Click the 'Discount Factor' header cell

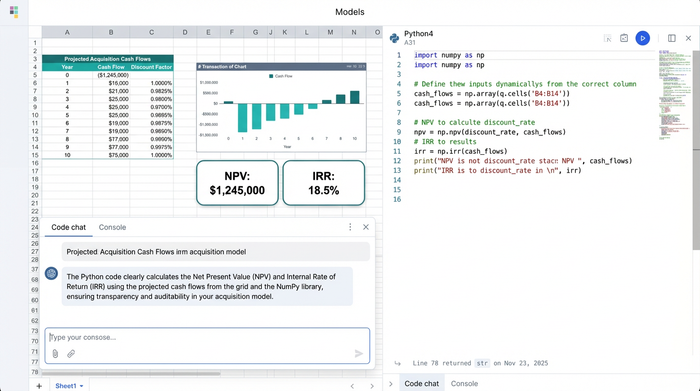(151, 67)
